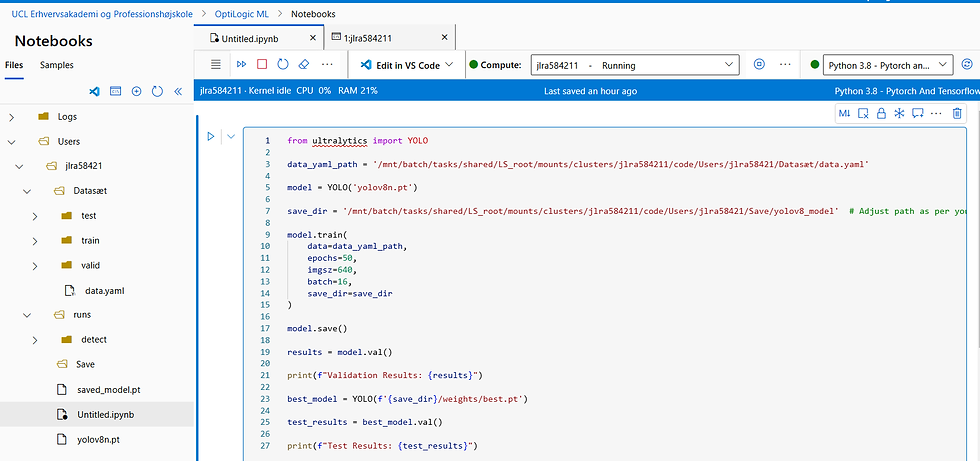The height and width of the screenshot is (461, 980).
Task: Open a terminal from the file explorer toolbar
Action: pos(115,91)
